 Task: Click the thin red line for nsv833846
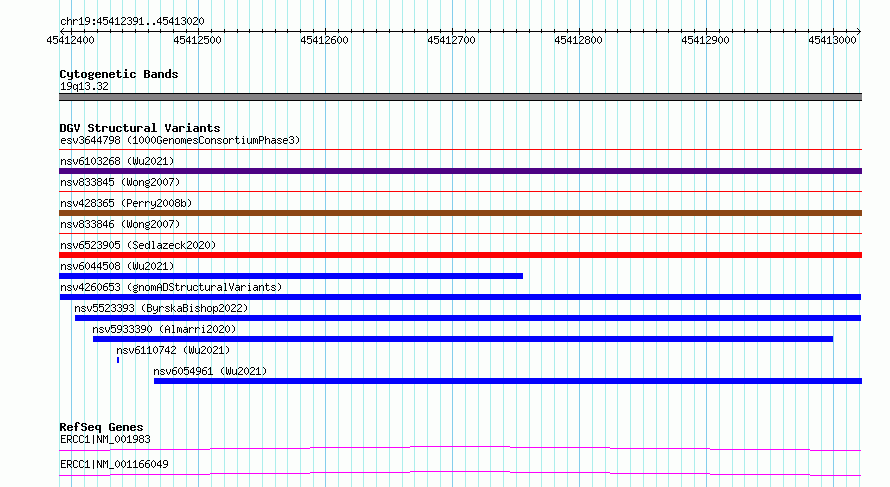(460, 234)
